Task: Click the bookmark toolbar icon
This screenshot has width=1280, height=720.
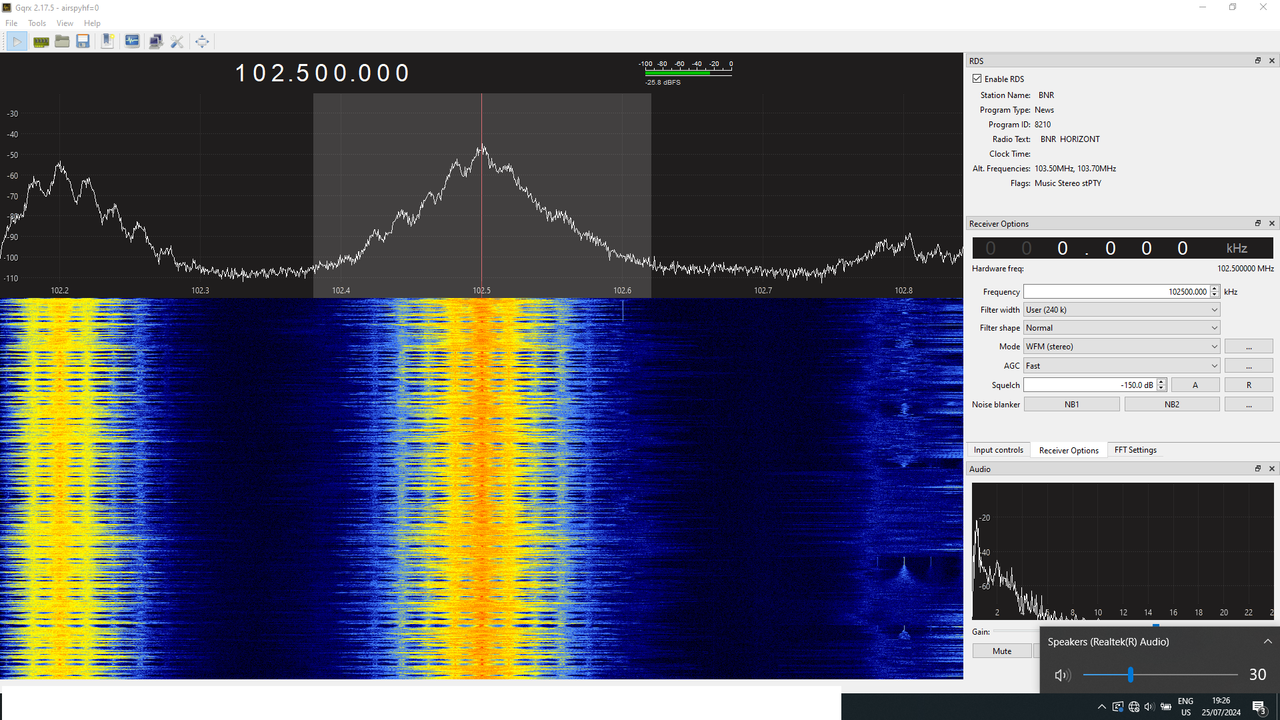Action: [x=108, y=41]
